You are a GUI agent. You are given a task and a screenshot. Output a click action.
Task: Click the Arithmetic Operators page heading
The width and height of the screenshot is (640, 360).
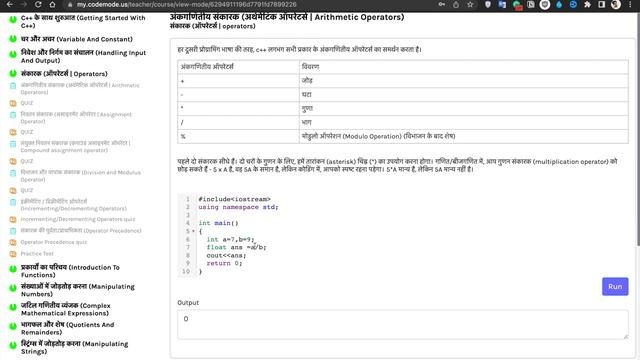tap(287, 17)
